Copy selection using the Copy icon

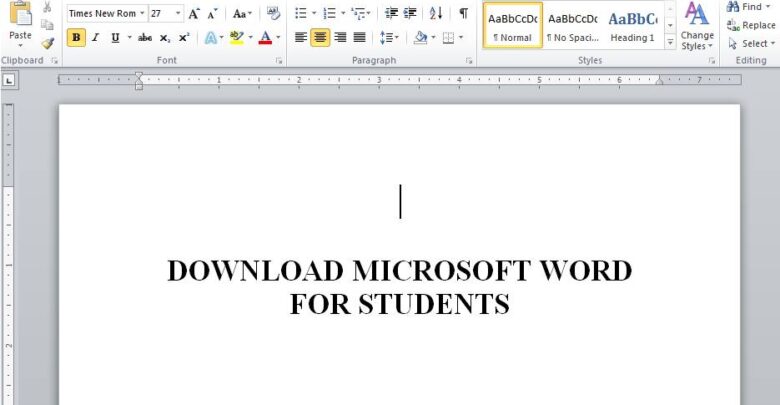(47, 25)
